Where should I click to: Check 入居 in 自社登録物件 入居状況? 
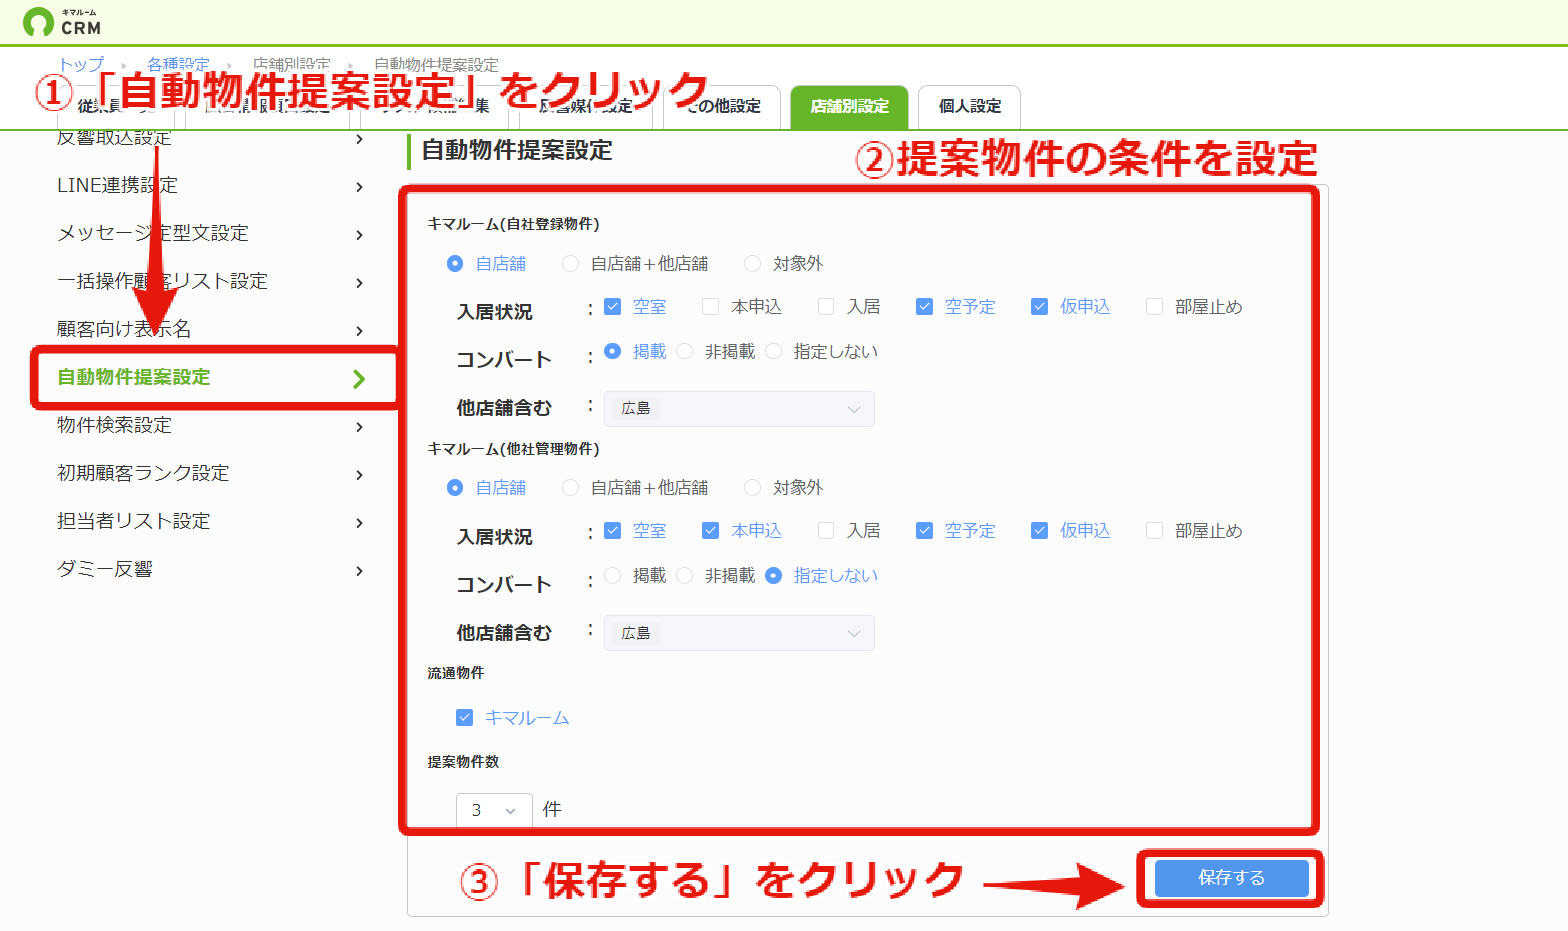click(826, 307)
